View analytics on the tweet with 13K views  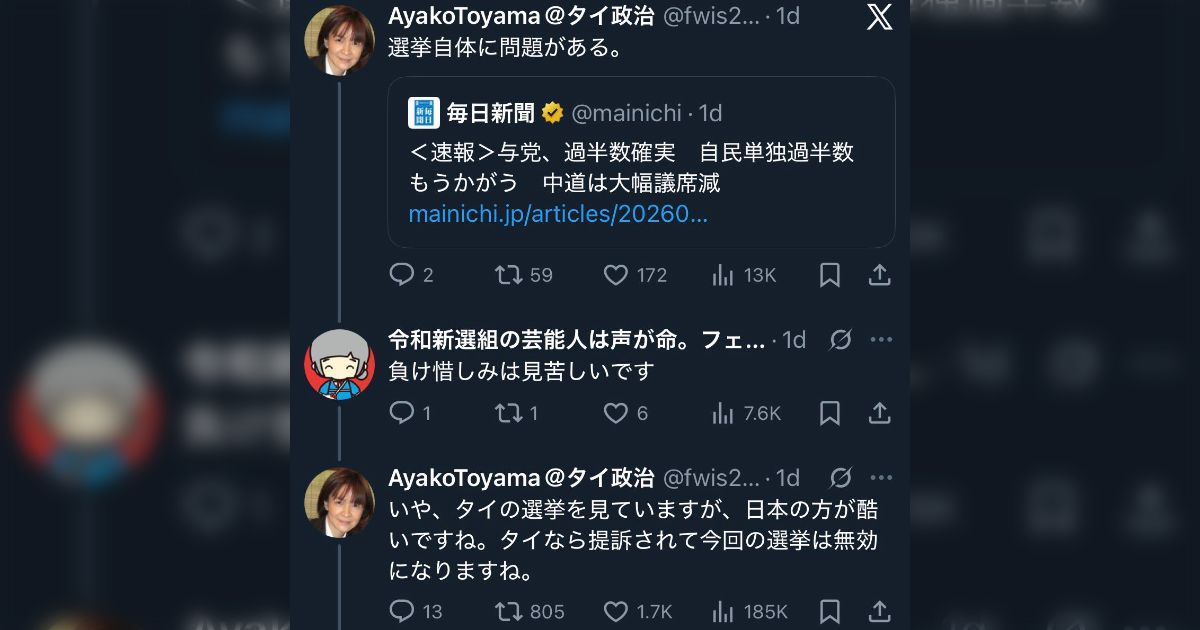tap(722, 274)
